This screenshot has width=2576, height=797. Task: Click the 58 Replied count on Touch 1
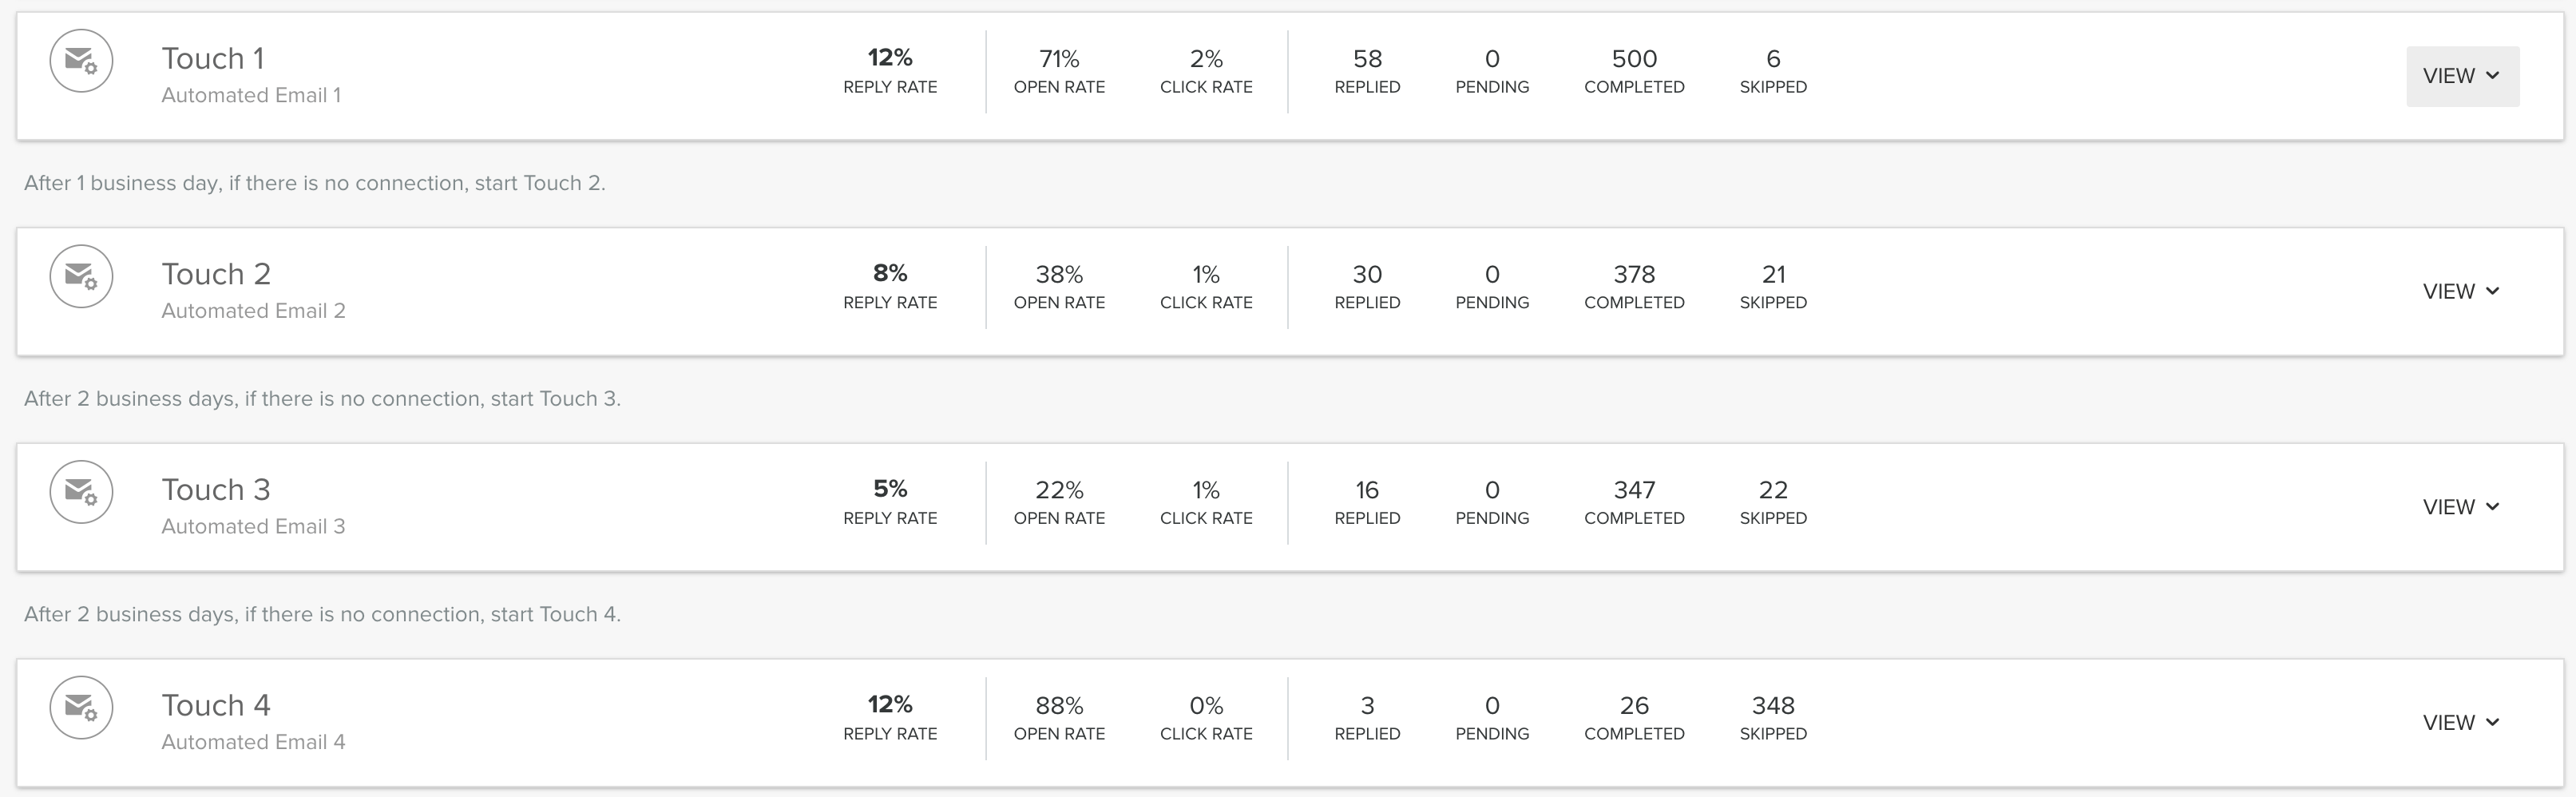[1367, 59]
